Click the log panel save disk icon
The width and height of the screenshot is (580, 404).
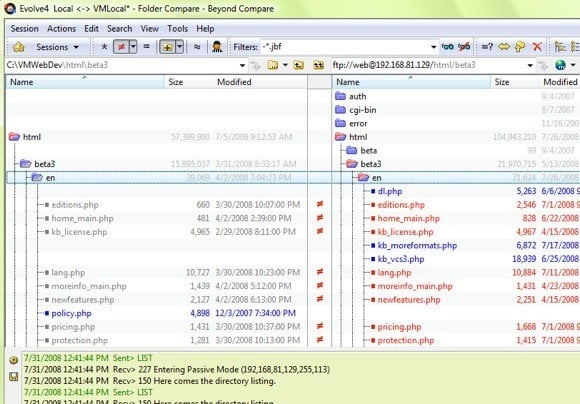click(x=13, y=377)
